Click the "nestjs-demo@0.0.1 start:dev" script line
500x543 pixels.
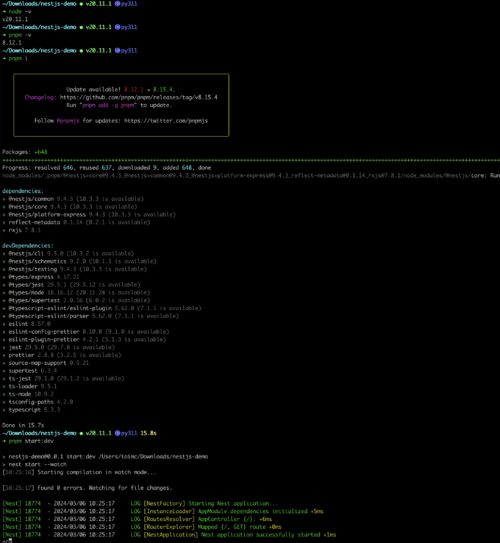coord(105,457)
